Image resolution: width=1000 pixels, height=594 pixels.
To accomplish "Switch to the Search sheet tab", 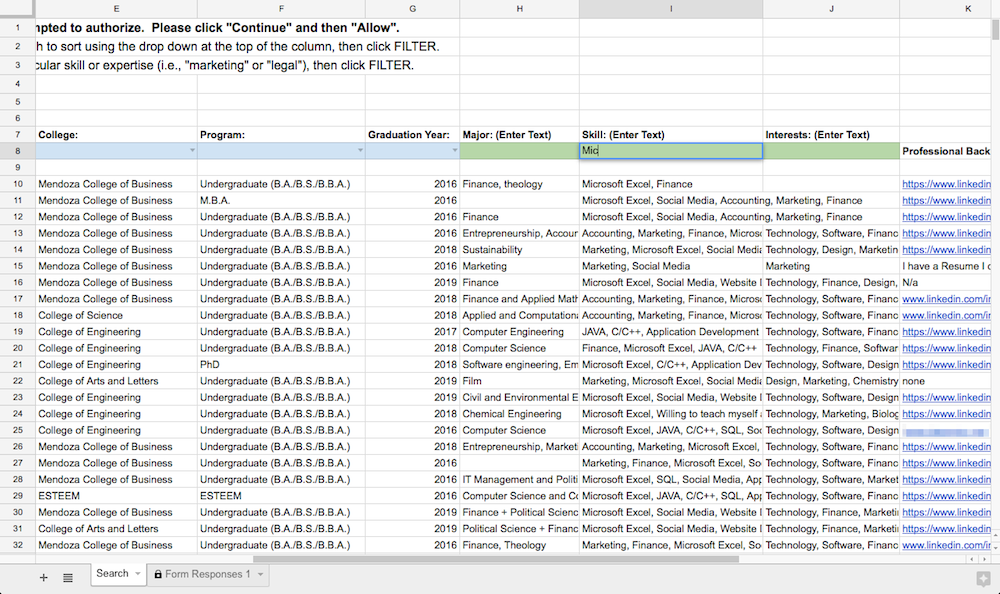I will 112,574.
